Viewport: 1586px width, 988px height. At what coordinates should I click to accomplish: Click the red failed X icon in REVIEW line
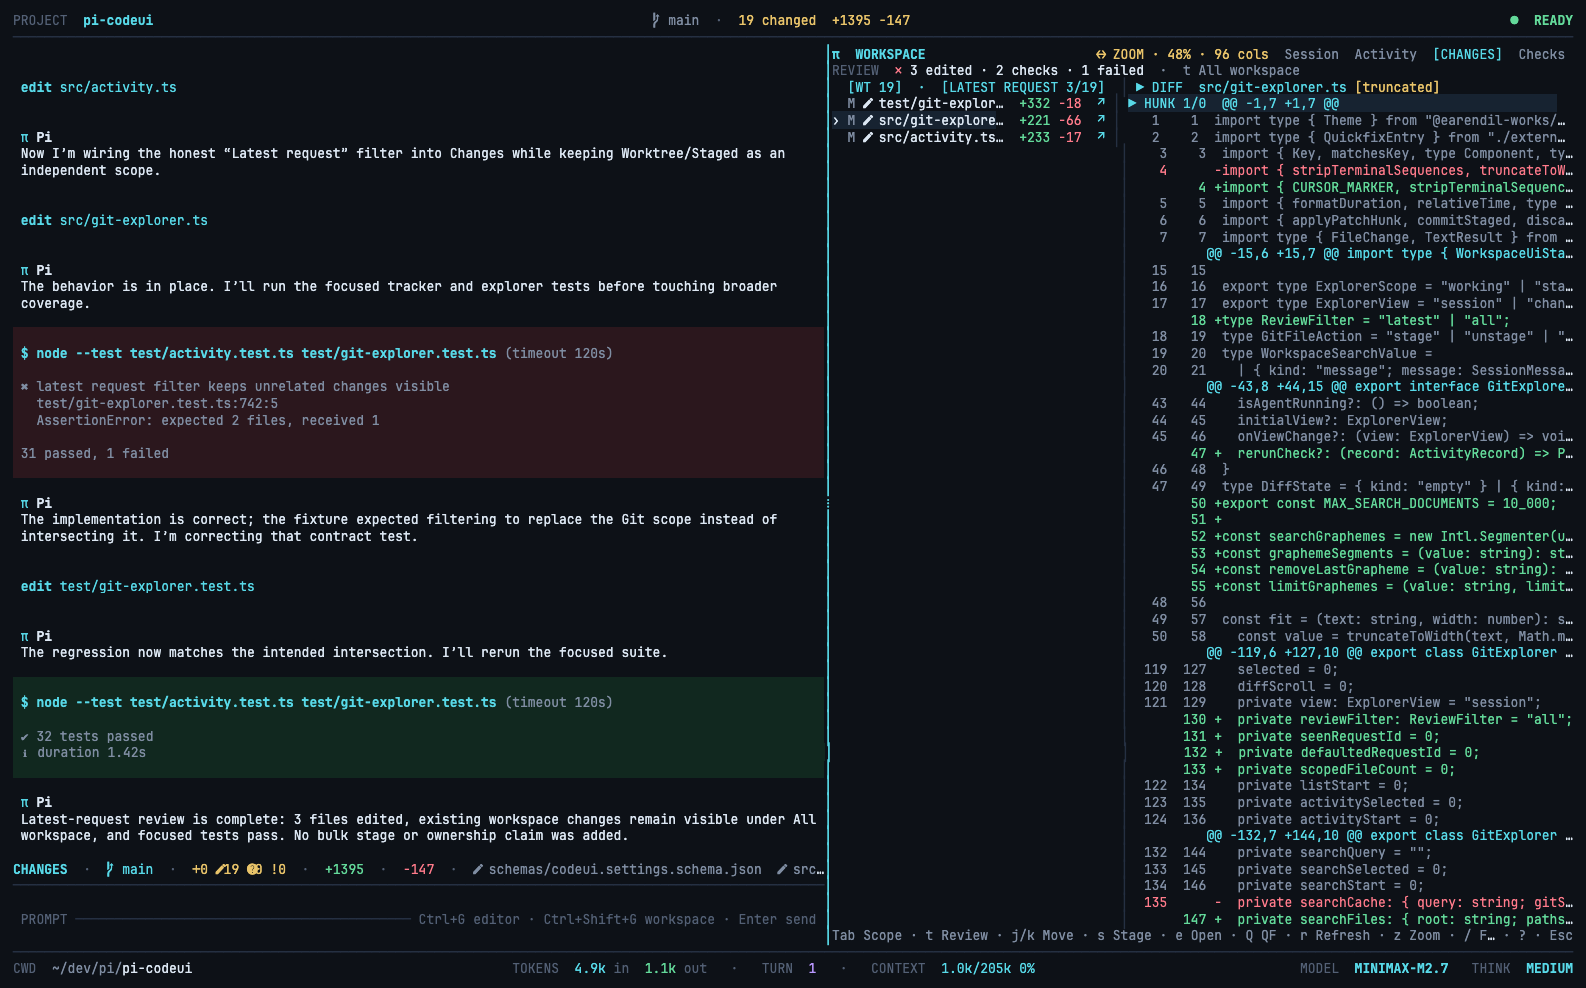pos(898,71)
